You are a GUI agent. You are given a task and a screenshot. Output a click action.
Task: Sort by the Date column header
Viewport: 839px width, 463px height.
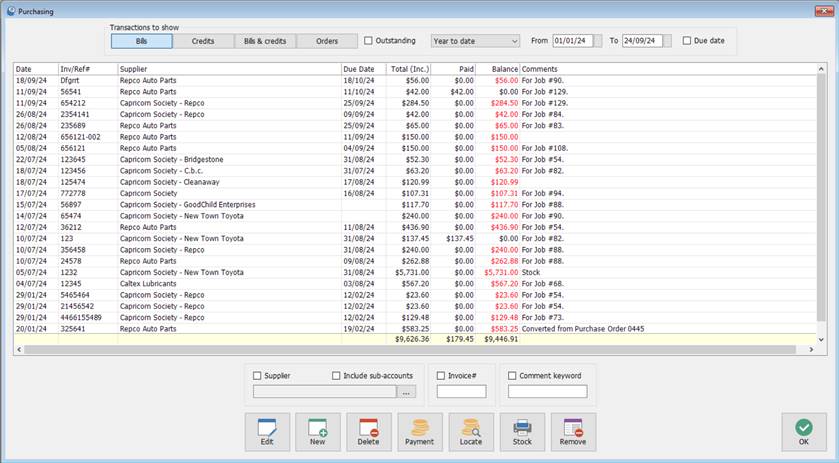click(x=36, y=69)
